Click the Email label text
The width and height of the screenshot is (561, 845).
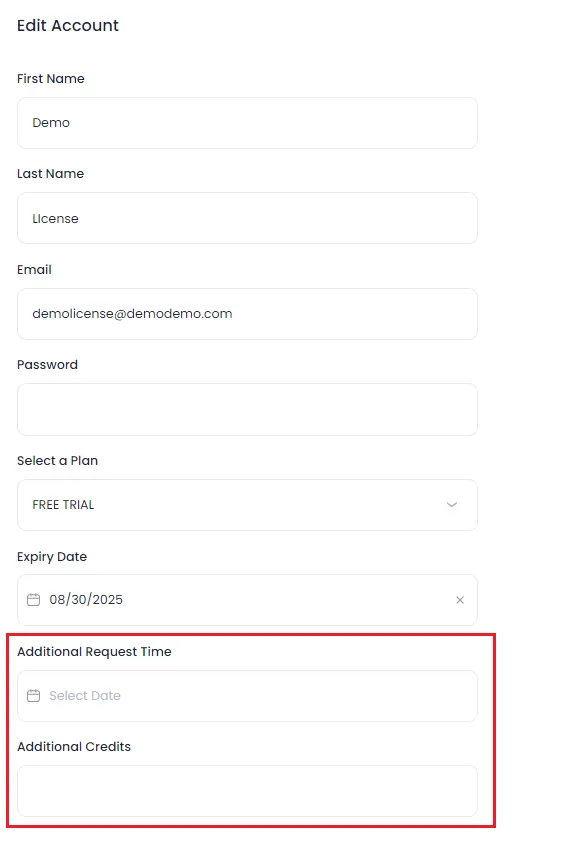tap(34, 269)
